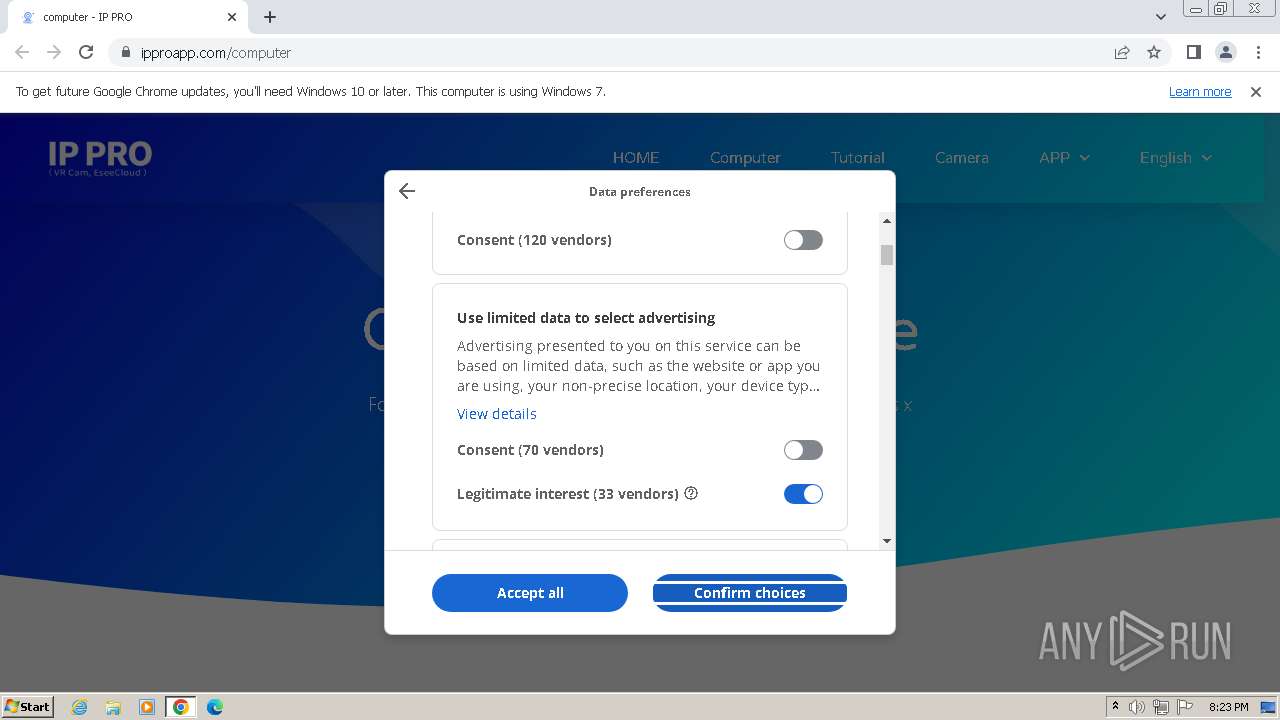
Task: Share this page icon
Action: click(x=1122, y=52)
